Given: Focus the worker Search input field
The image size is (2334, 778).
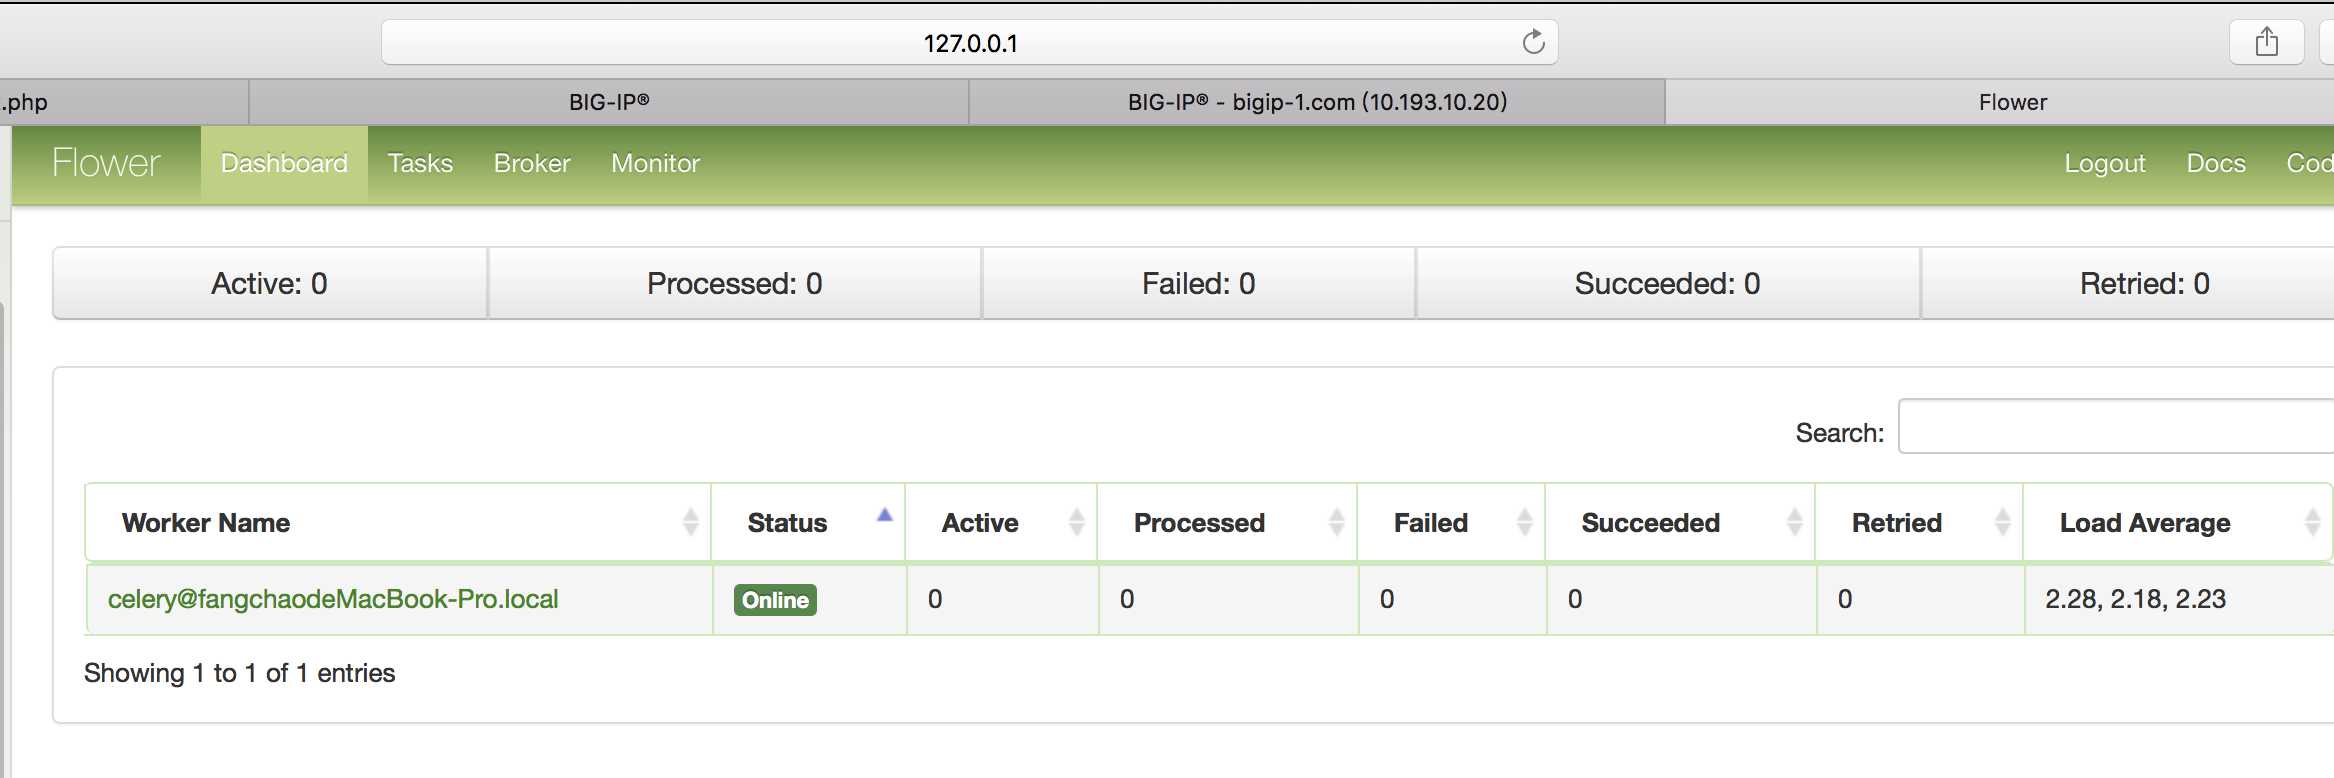Looking at the screenshot, I should (x=2115, y=427).
